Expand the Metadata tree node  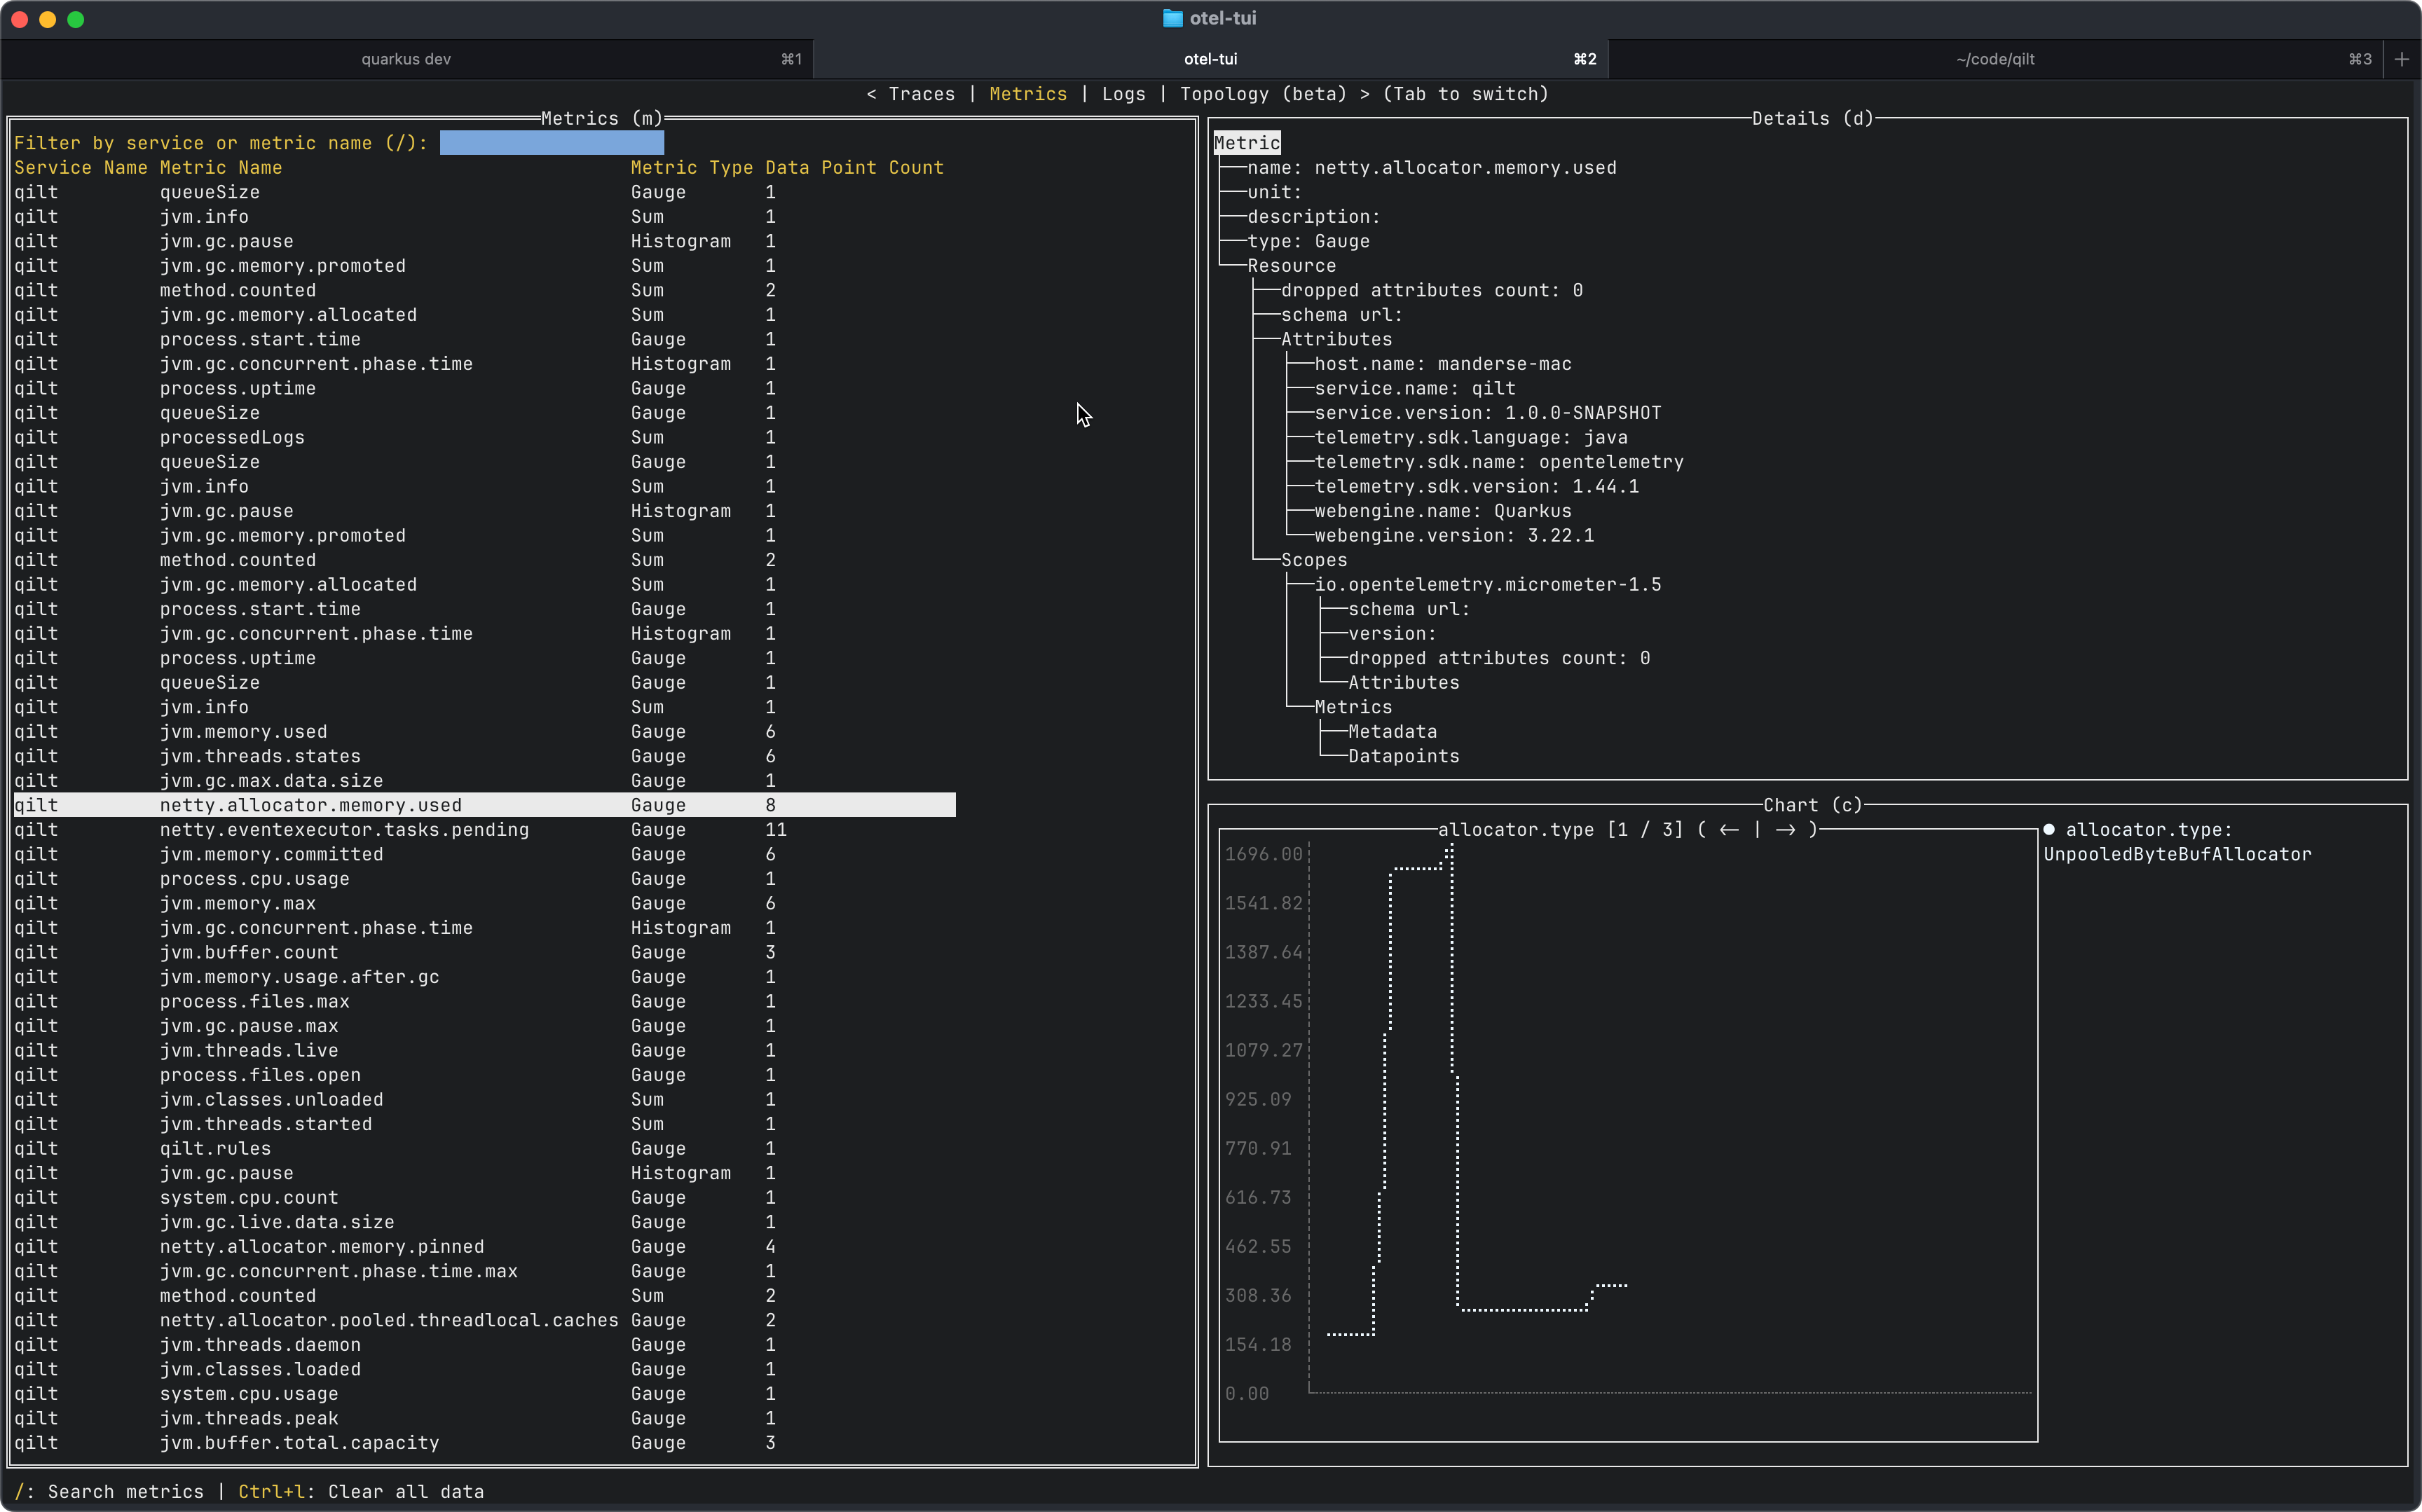[x=1392, y=732]
